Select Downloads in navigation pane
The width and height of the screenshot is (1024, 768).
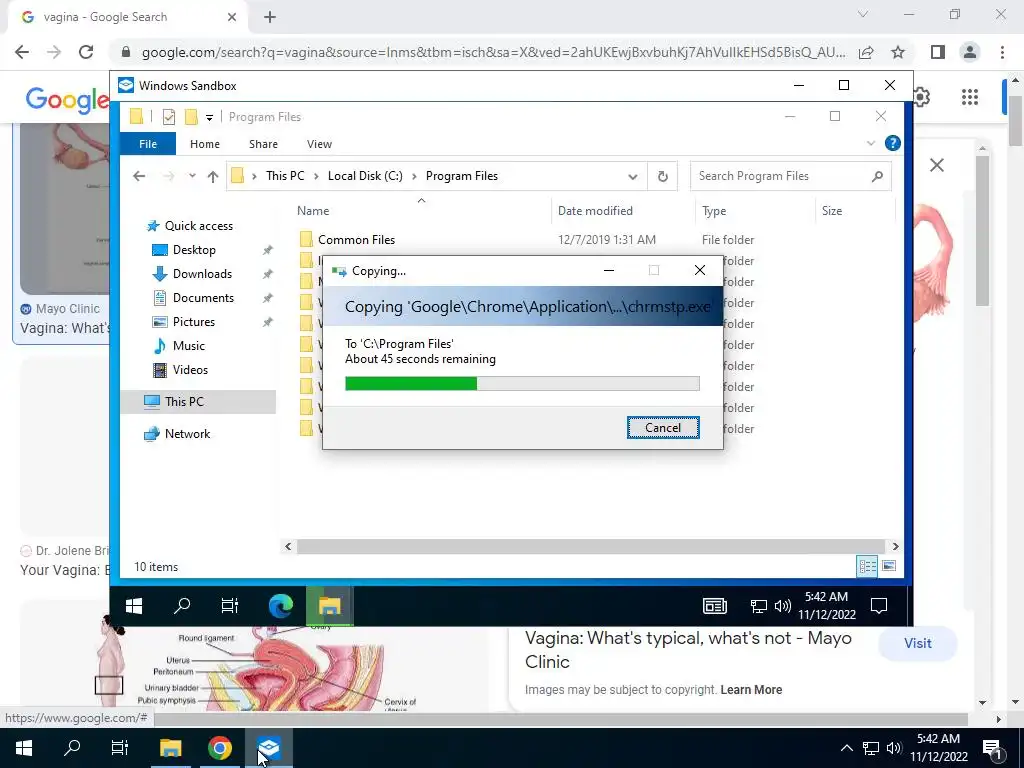pyautogui.click(x=202, y=274)
